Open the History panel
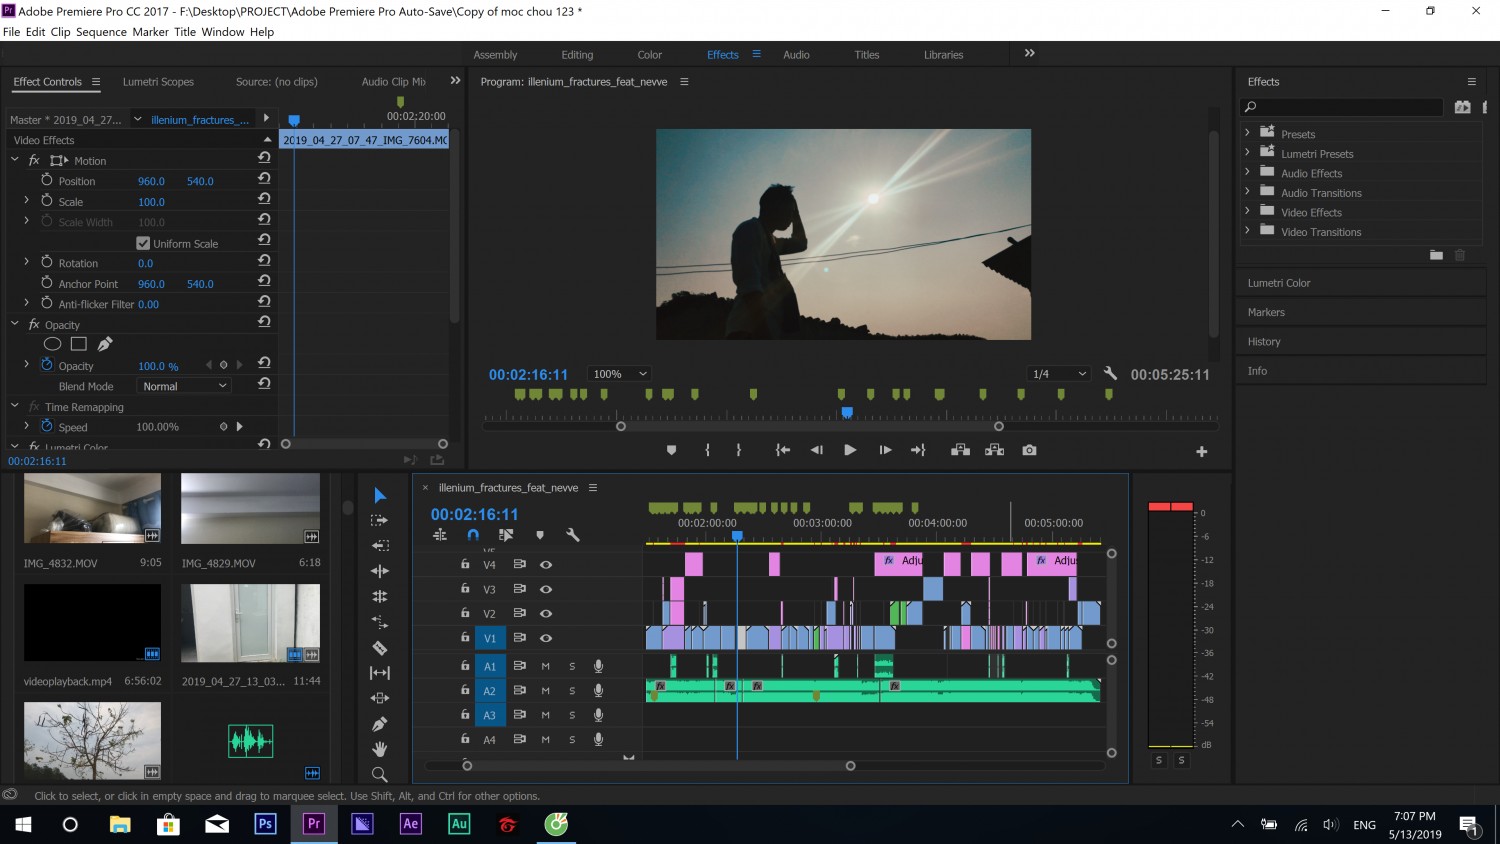Screen dimensions: 1500x844 click(x=1264, y=342)
